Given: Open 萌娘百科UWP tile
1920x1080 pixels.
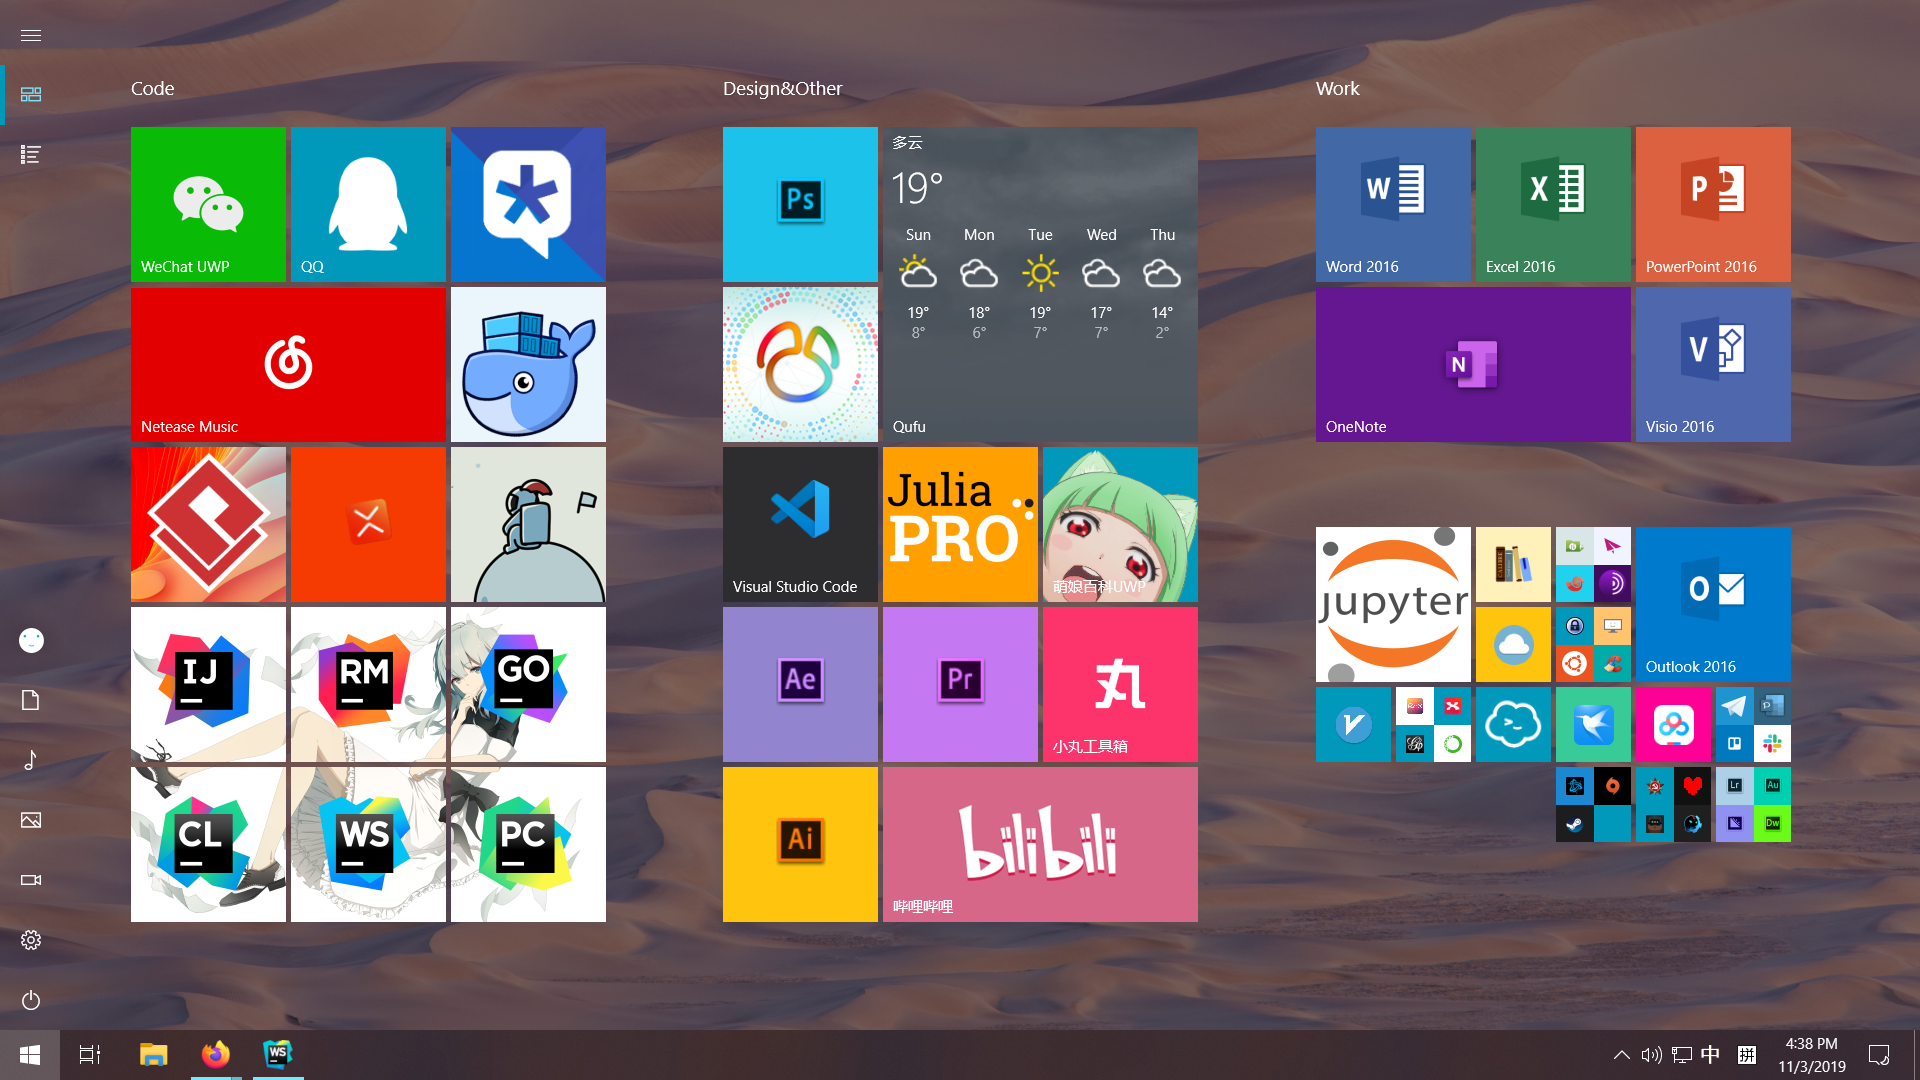Looking at the screenshot, I should click(1120, 524).
